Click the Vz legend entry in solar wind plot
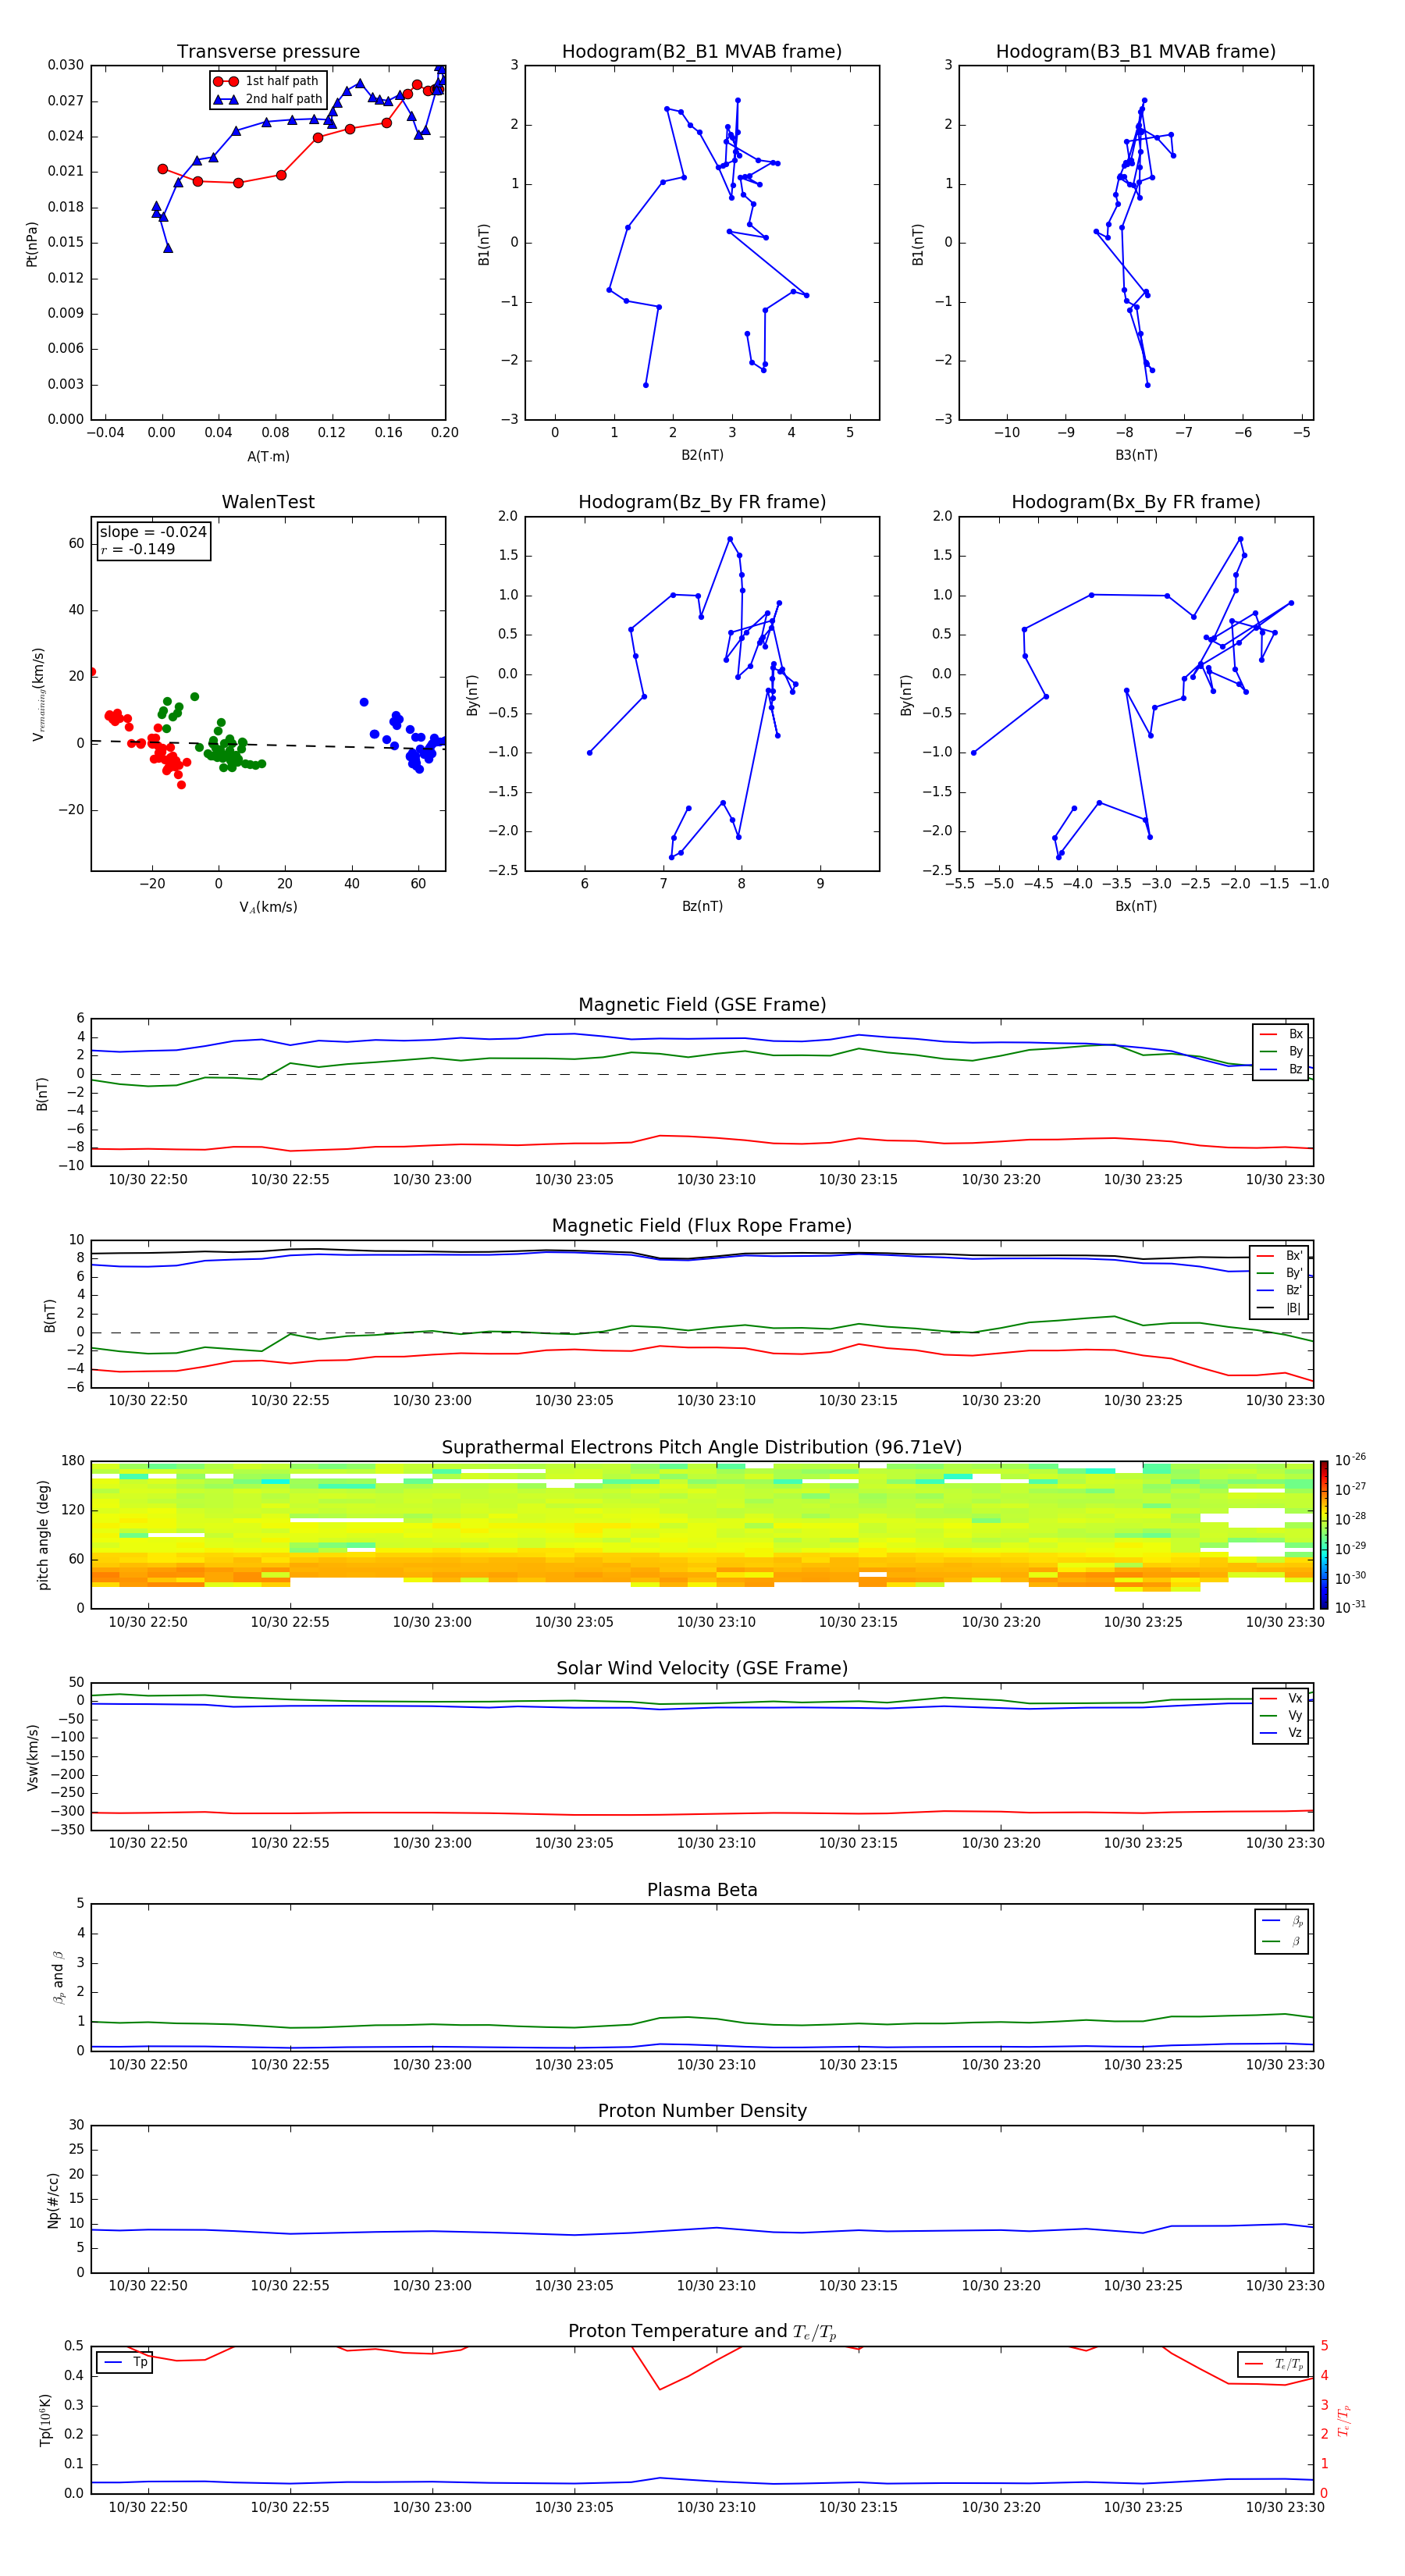This screenshot has height=2576, width=1405. 1281,1733
